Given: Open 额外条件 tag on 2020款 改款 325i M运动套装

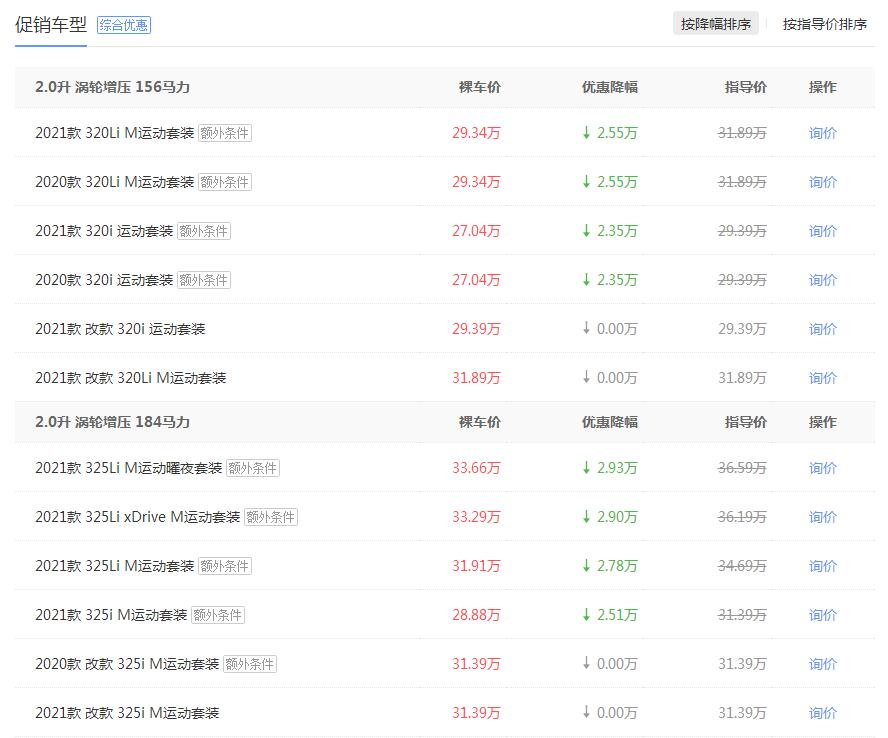Looking at the screenshot, I should [x=250, y=664].
